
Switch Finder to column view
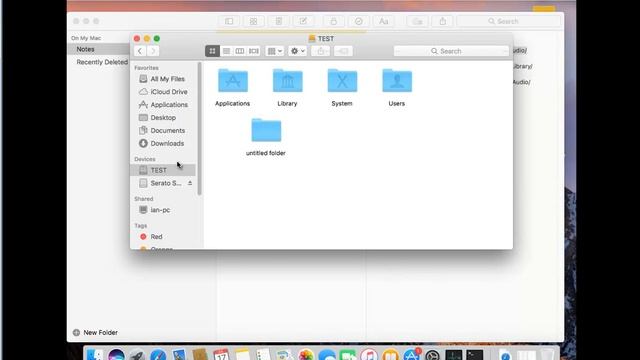coord(240,51)
